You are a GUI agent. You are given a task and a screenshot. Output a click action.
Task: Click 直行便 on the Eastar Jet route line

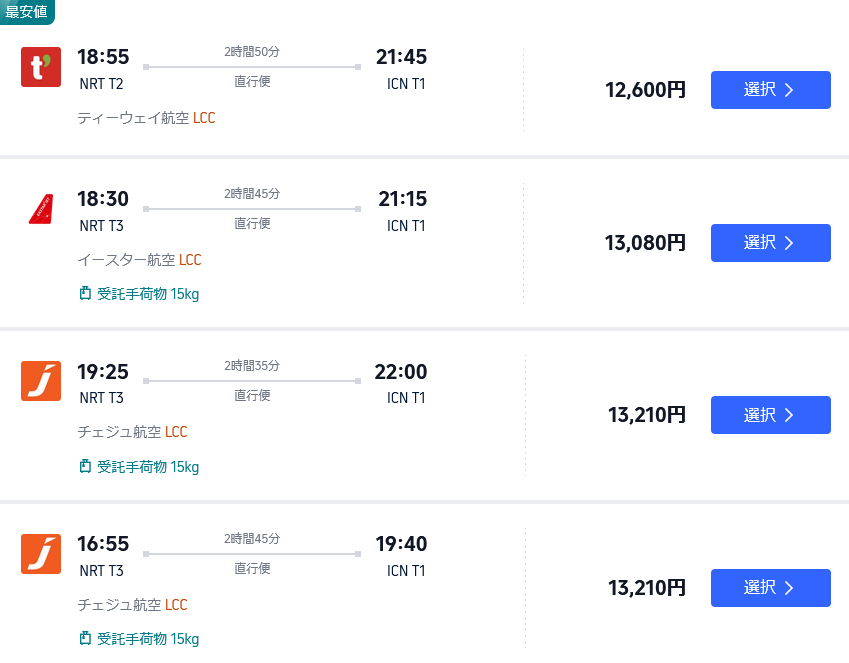251,223
